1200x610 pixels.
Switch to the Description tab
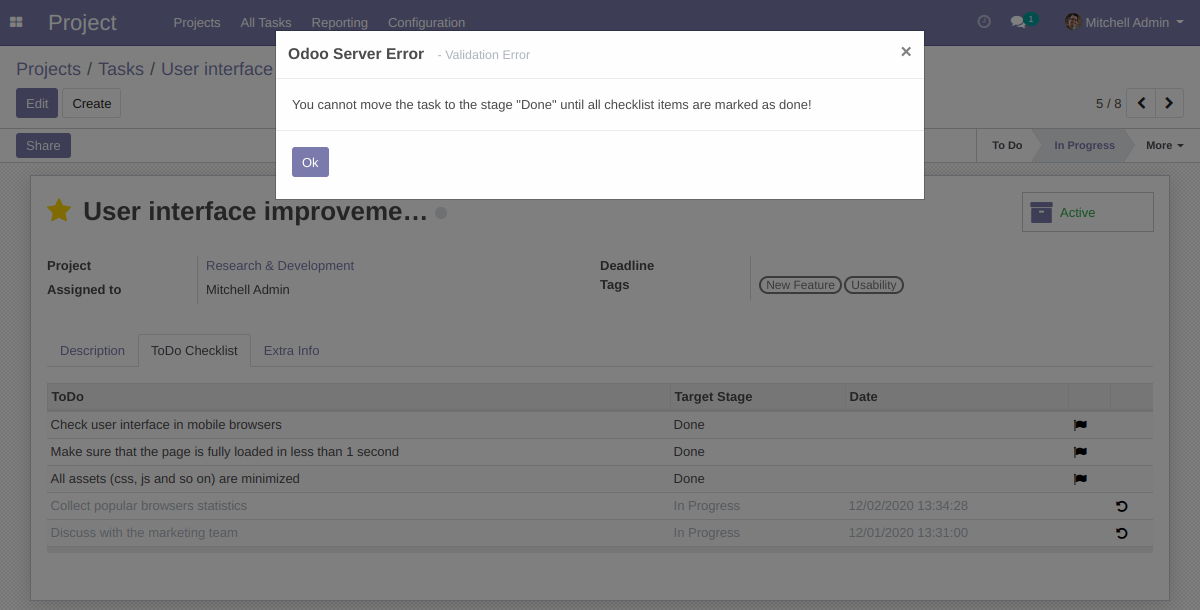click(x=92, y=350)
